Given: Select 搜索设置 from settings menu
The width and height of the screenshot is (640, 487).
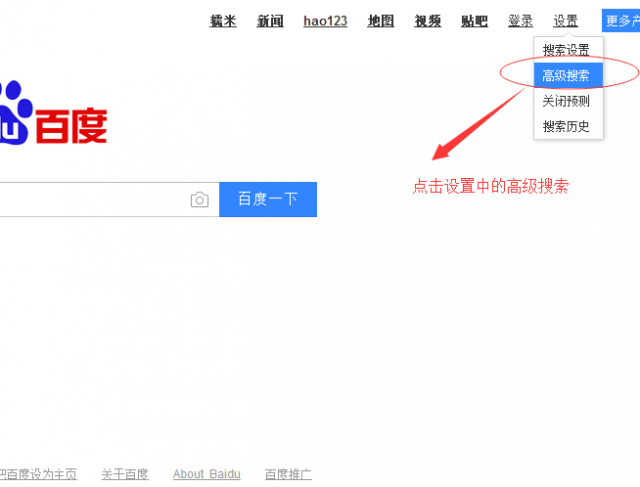Looking at the screenshot, I should click(x=568, y=50).
